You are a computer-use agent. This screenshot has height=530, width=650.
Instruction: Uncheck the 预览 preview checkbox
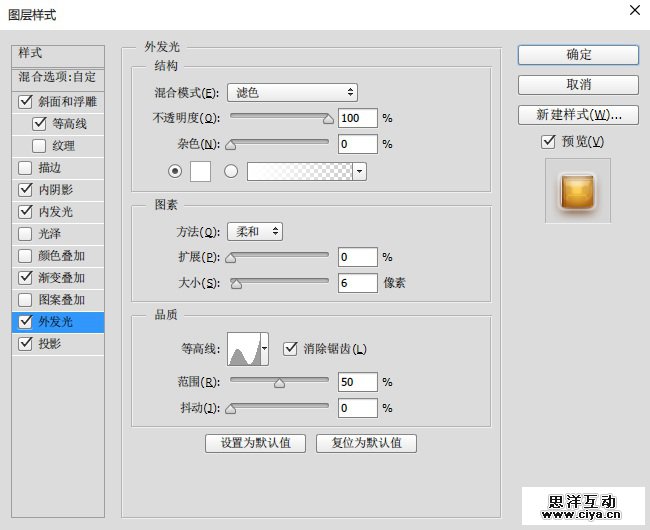point(547,142)
